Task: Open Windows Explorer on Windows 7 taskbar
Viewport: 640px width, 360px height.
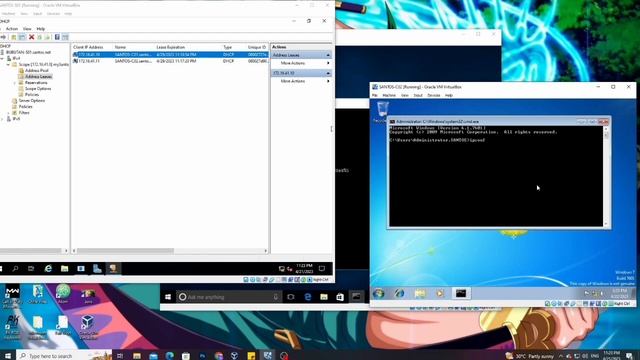Action: pos(420,293)
